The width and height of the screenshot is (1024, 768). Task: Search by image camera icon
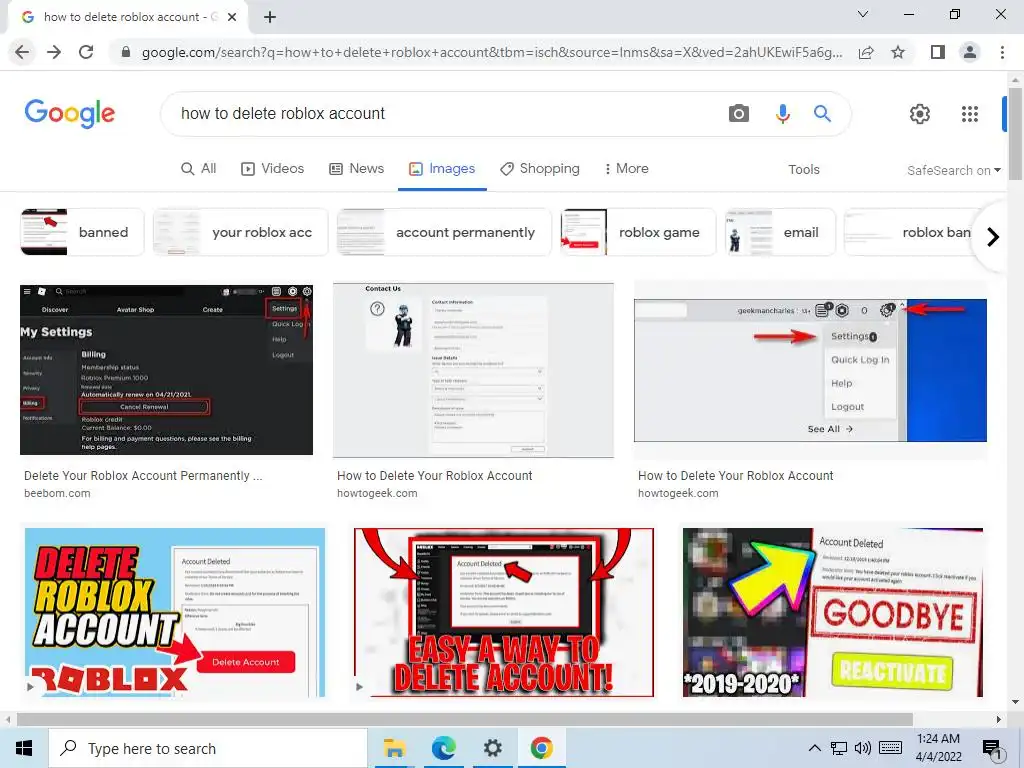pos(739,114)
